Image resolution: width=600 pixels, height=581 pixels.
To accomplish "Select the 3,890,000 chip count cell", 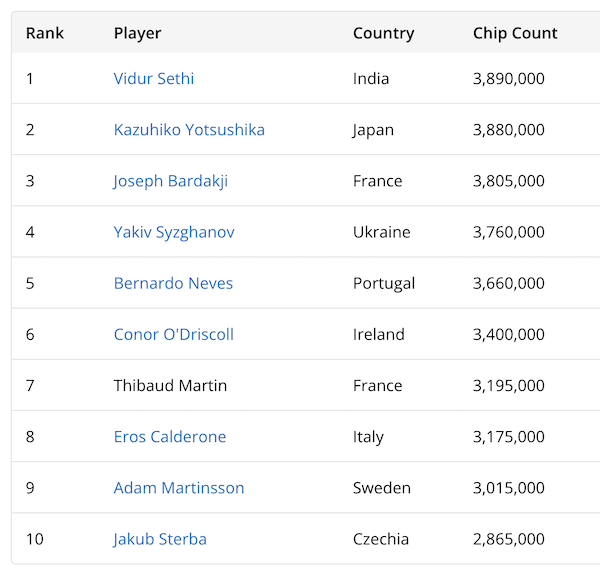I will pos(509,79).
